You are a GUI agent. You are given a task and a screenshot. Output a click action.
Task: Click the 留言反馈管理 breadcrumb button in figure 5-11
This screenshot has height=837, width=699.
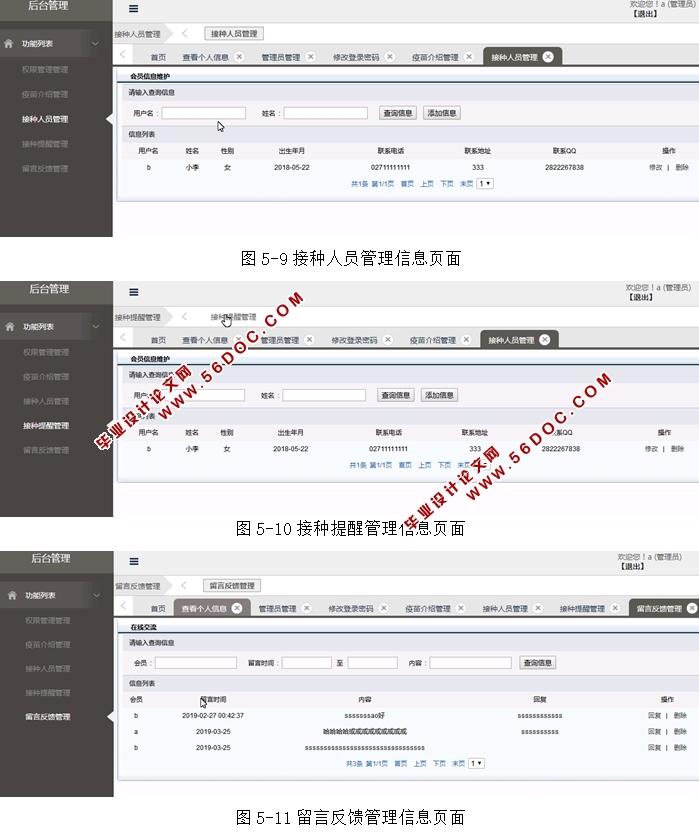click(232, 586)
